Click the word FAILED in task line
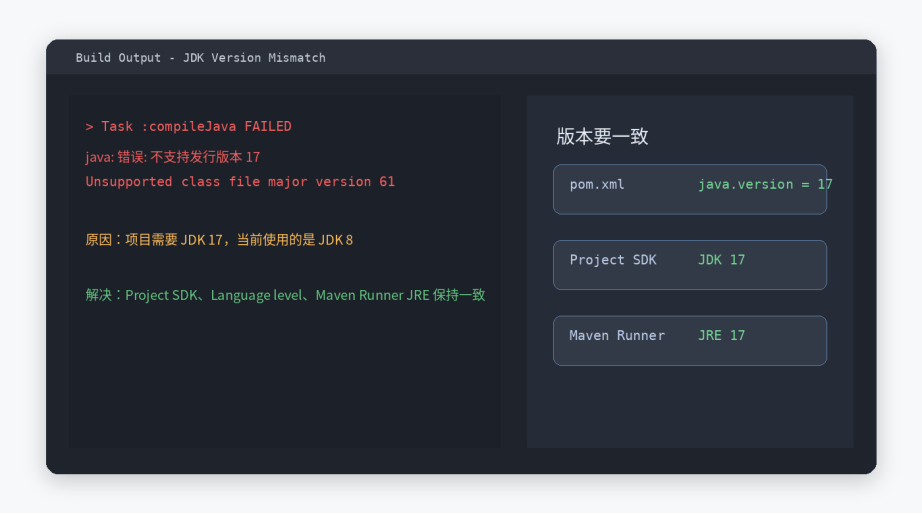This screenshot has height=514, width=922. [x=268, y=126]
